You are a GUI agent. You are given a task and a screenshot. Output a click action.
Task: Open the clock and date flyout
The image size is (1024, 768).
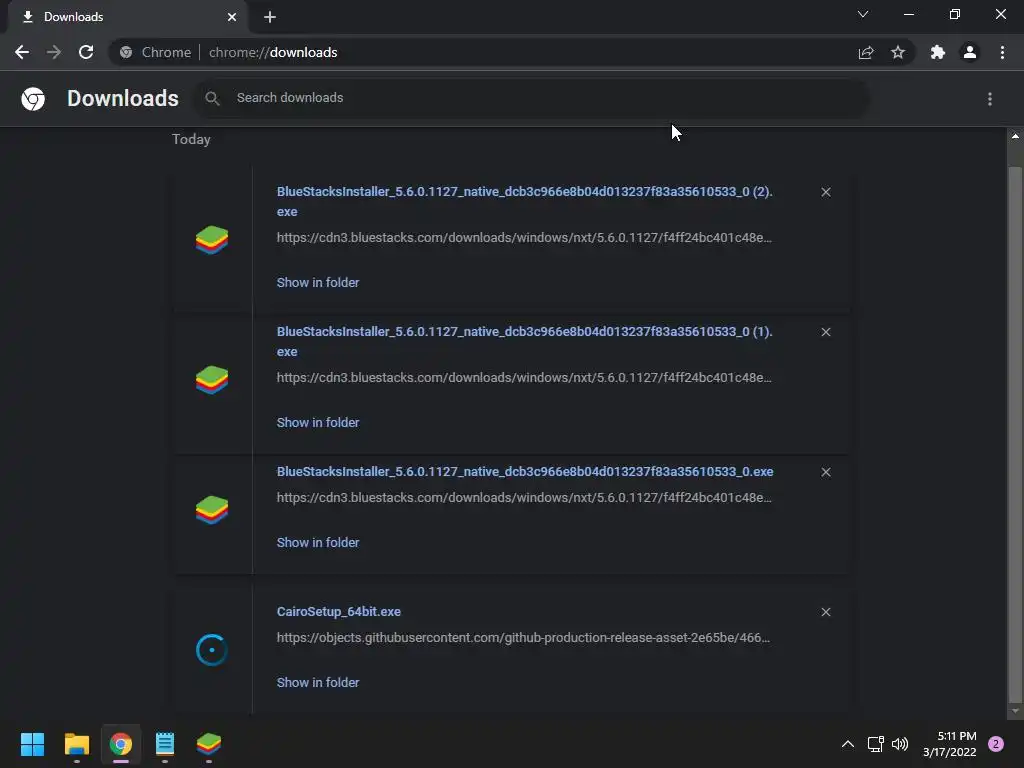[950, 744]
